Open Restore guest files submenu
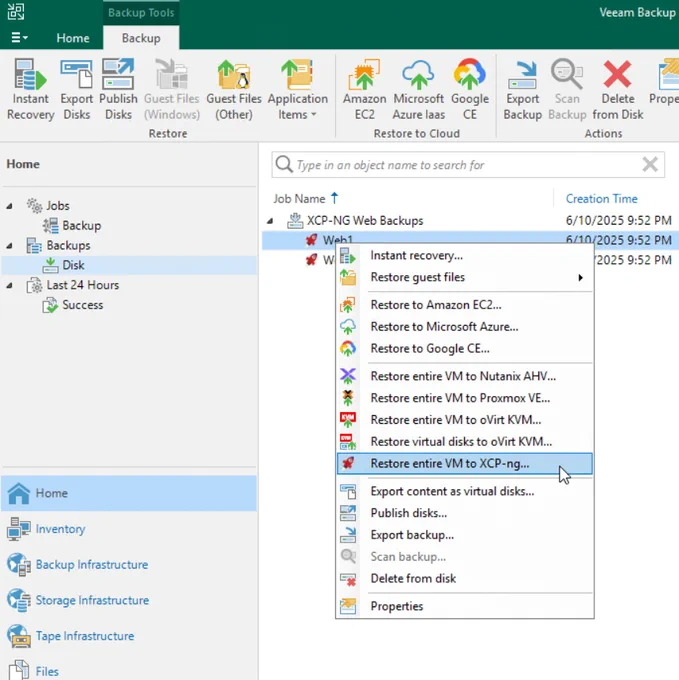Viewport: 679px width, 680px height. tap(464, 277)
